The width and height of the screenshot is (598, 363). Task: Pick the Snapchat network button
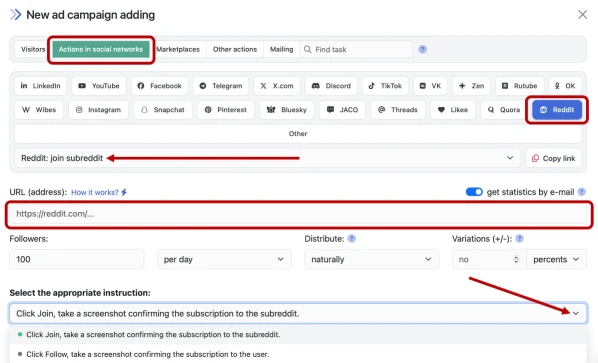click(x=163, y=110)
